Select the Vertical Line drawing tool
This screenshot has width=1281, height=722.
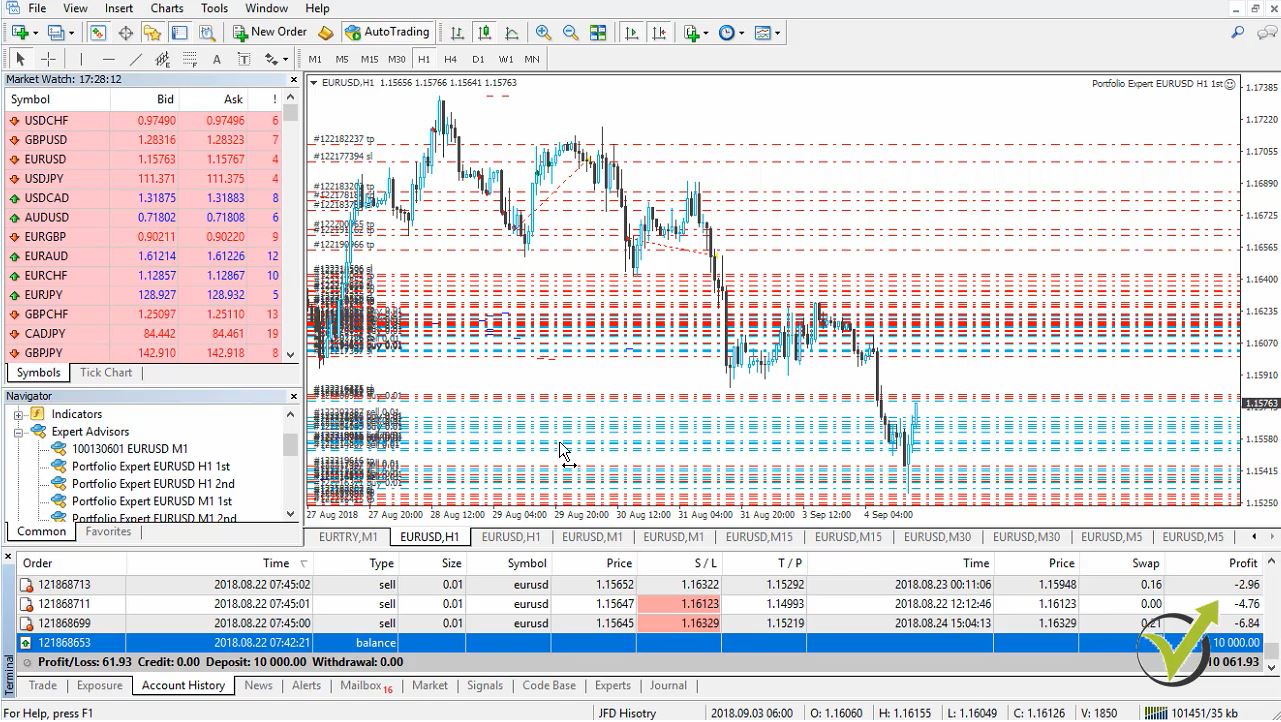click(x=81, y=58)
